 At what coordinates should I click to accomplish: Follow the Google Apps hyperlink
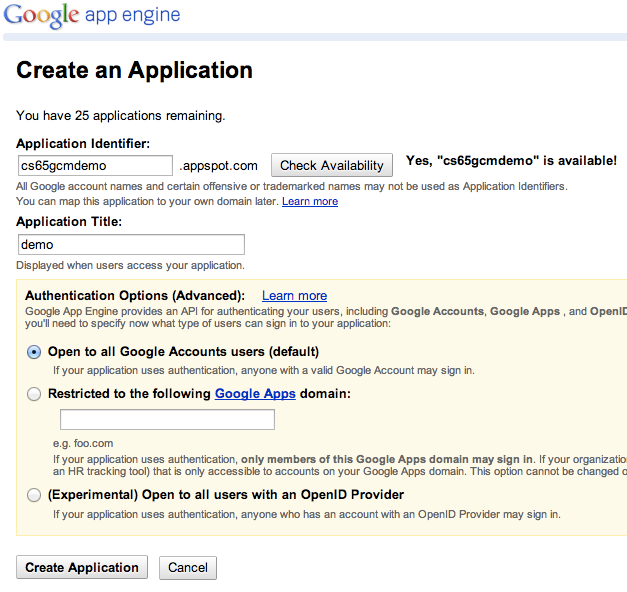point(255,394)
